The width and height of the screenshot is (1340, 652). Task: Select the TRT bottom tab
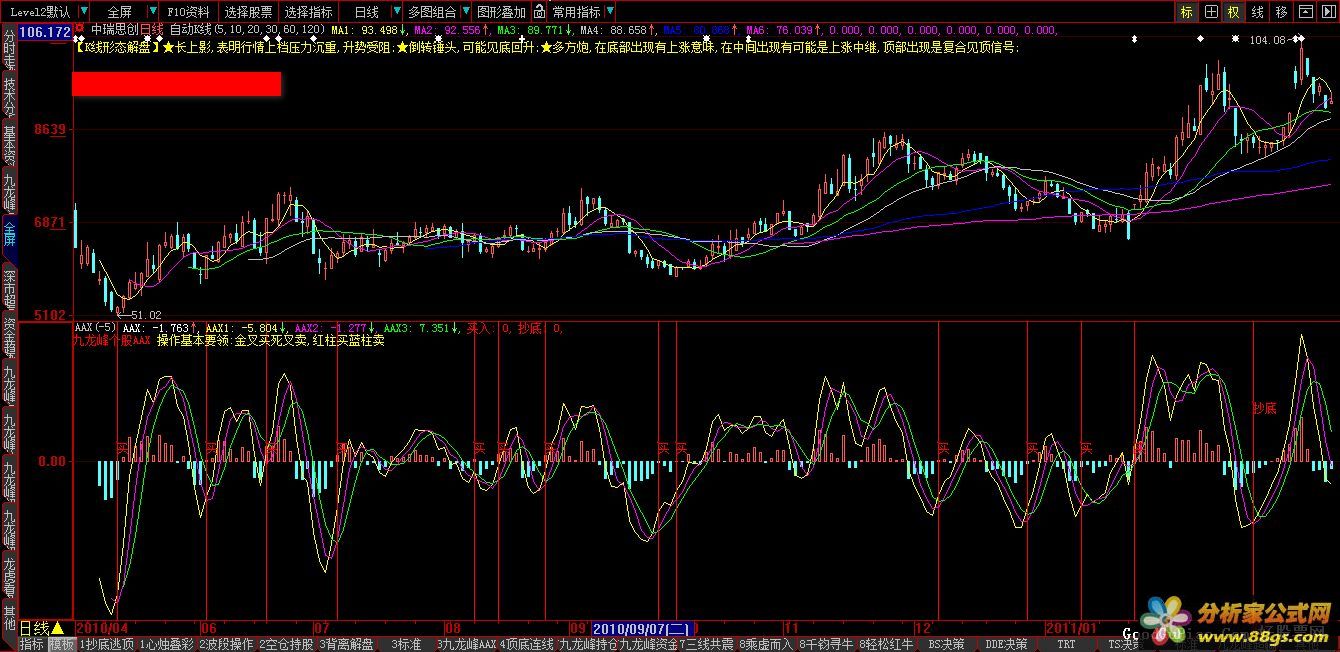click(1066, 644)
